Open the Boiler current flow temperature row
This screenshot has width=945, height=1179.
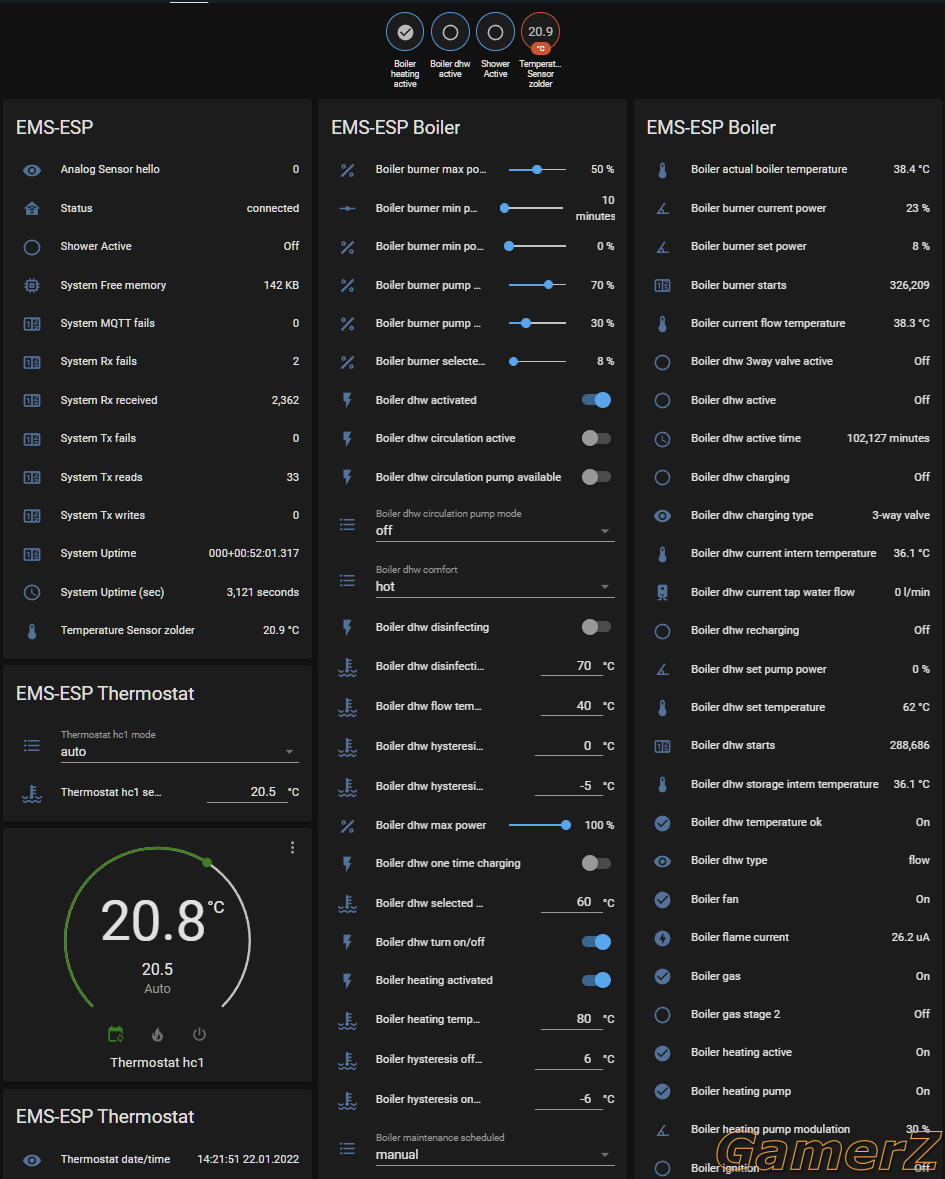789,323
